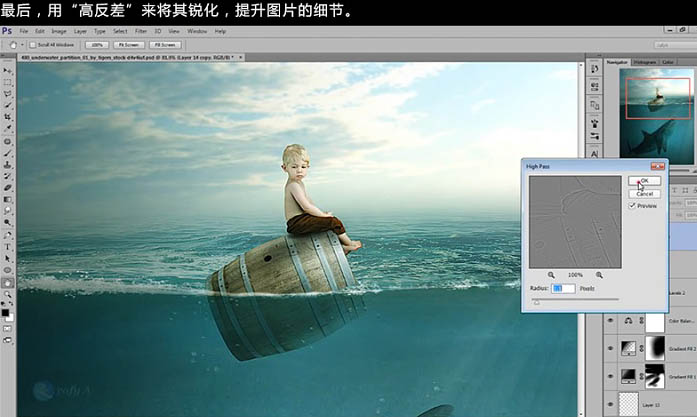
Task: Select the Move tool
Action: click(8, 71)
